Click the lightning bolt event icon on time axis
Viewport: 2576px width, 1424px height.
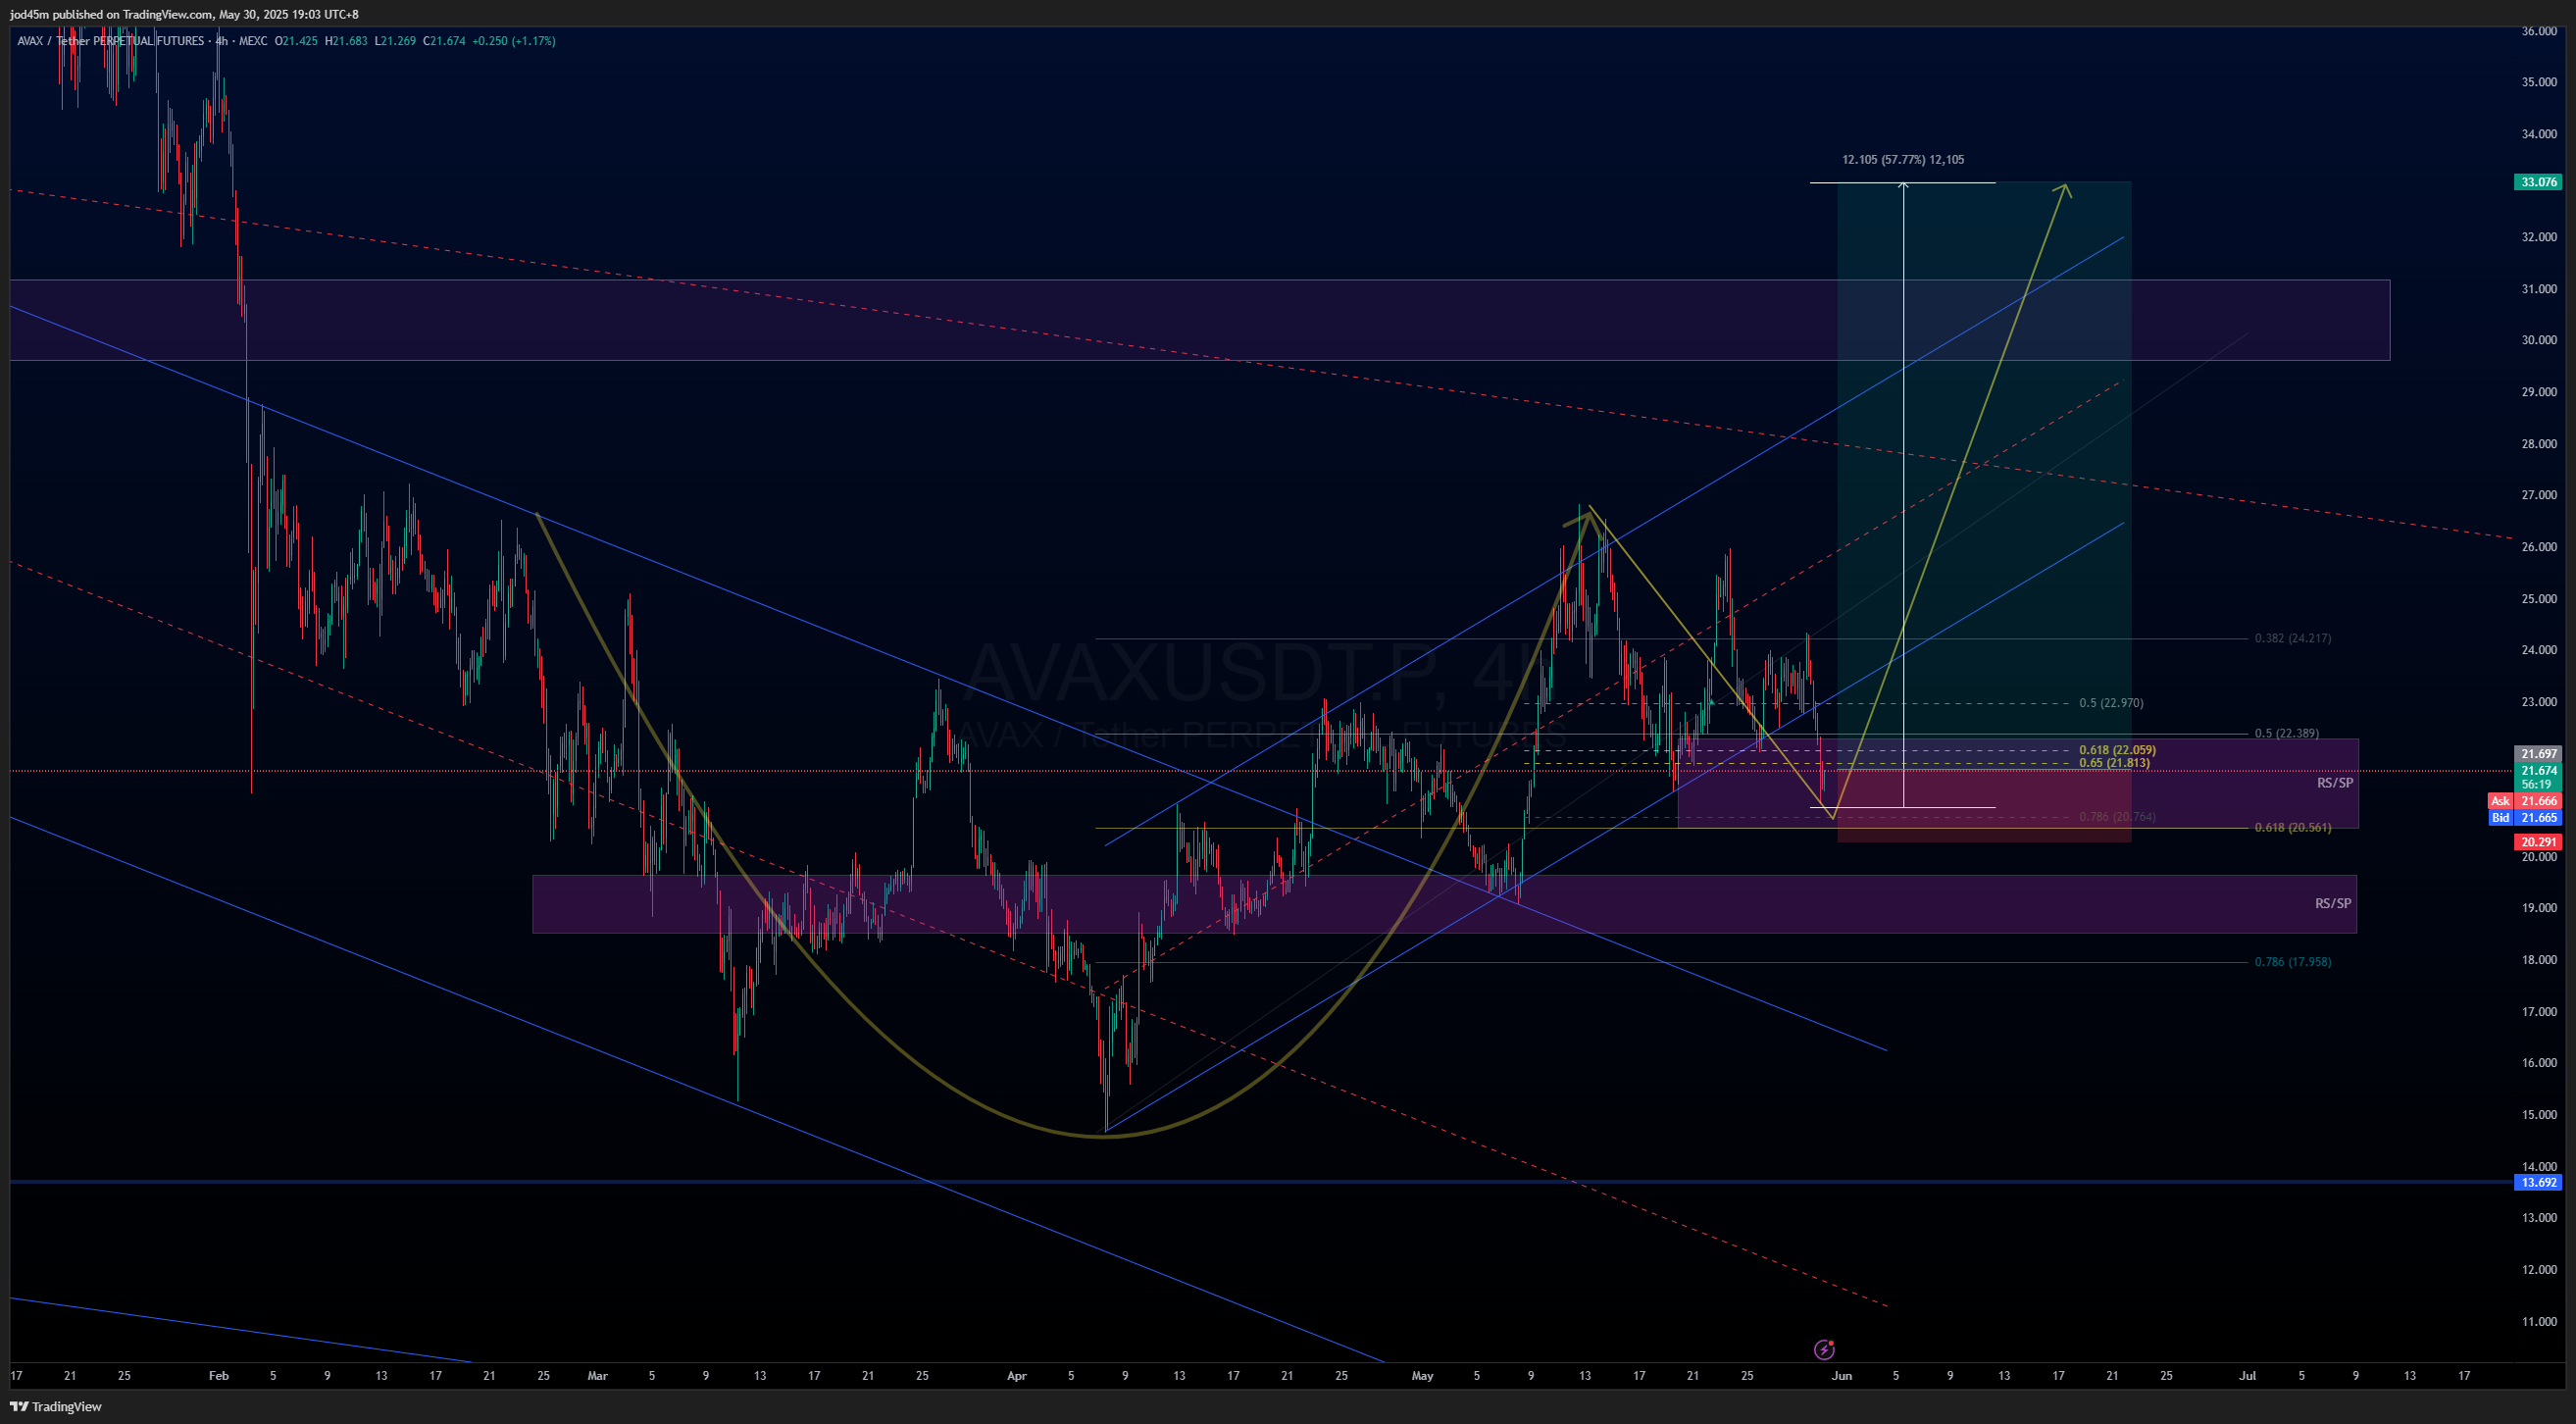coord(1824,1349)
